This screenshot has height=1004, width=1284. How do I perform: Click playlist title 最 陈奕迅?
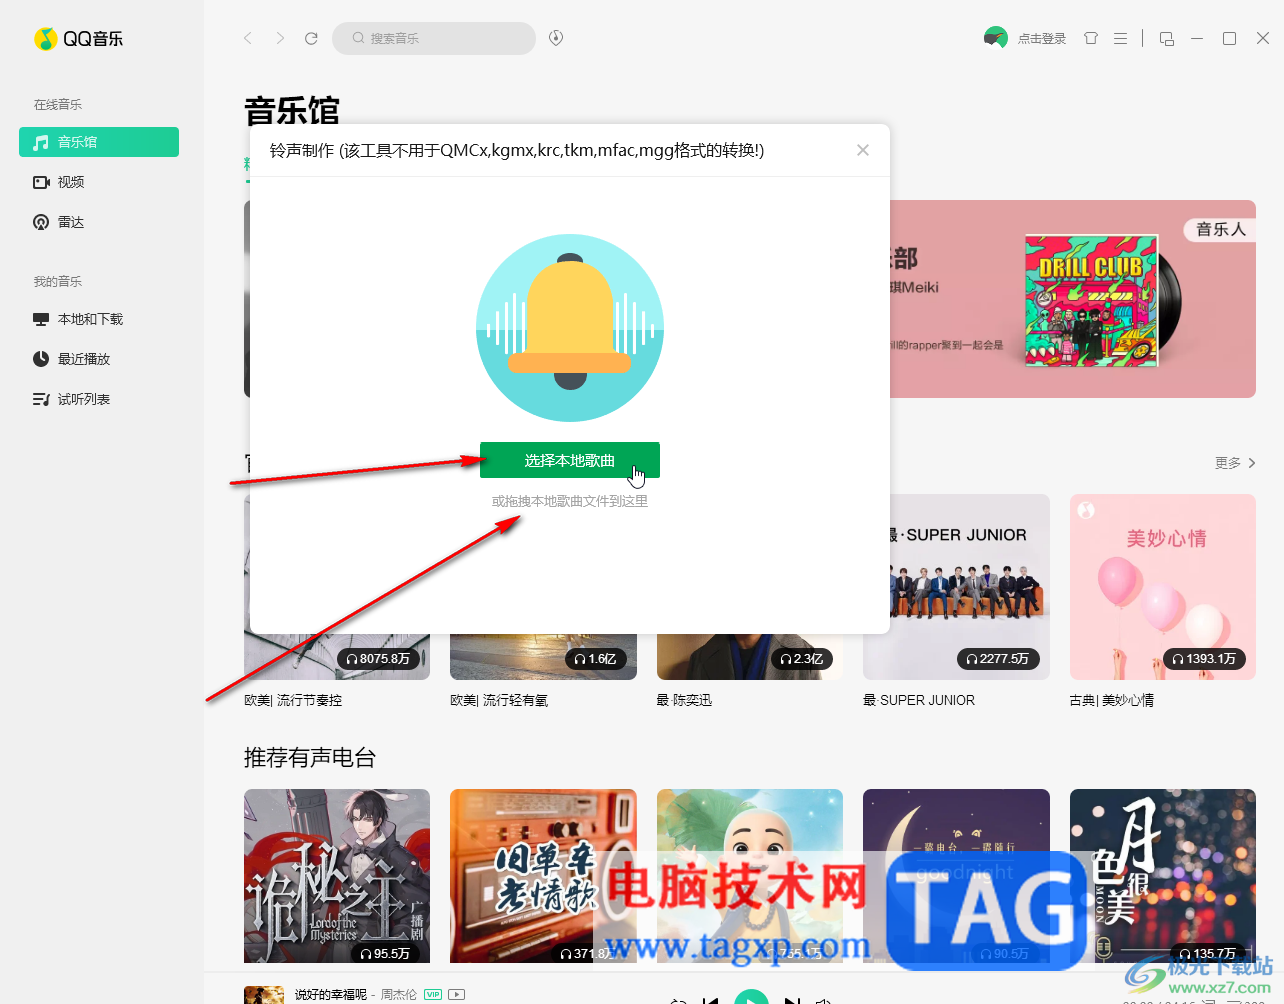684,700
